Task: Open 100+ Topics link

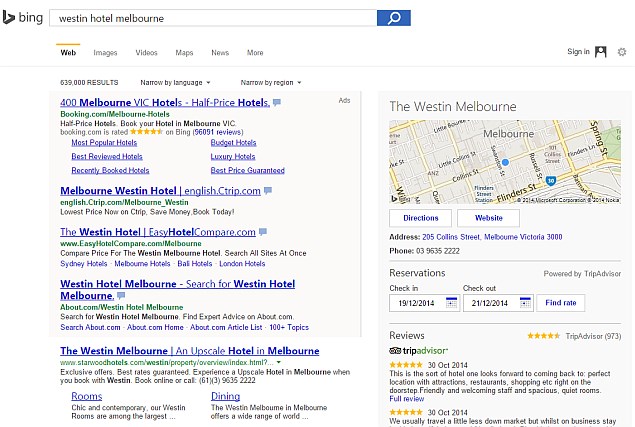Action: click(289, 327)
